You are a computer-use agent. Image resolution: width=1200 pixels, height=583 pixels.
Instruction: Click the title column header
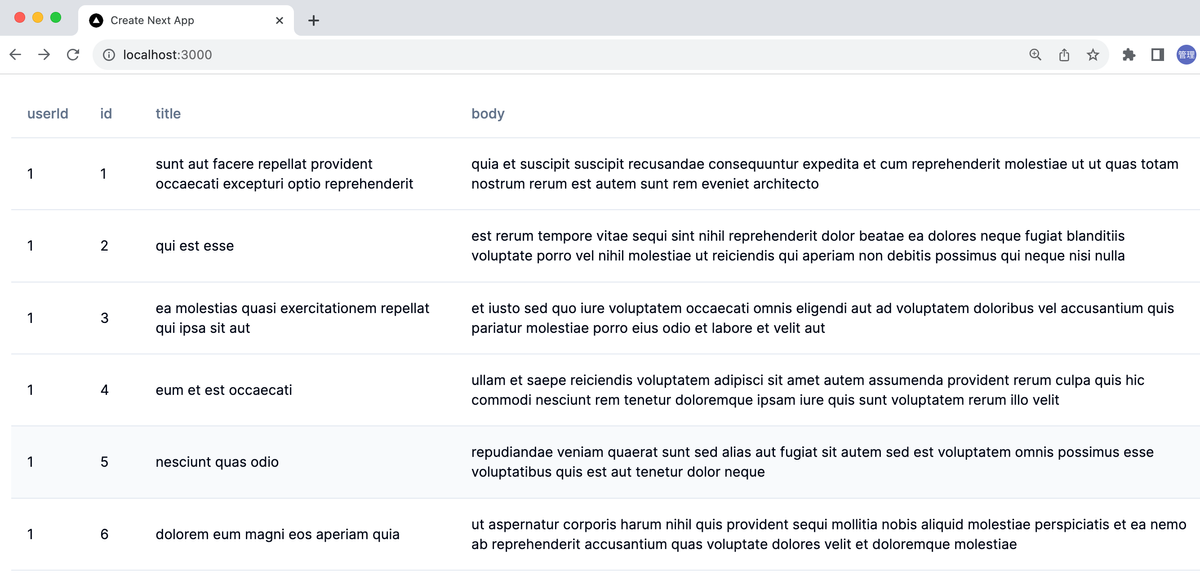pos(168,114)
